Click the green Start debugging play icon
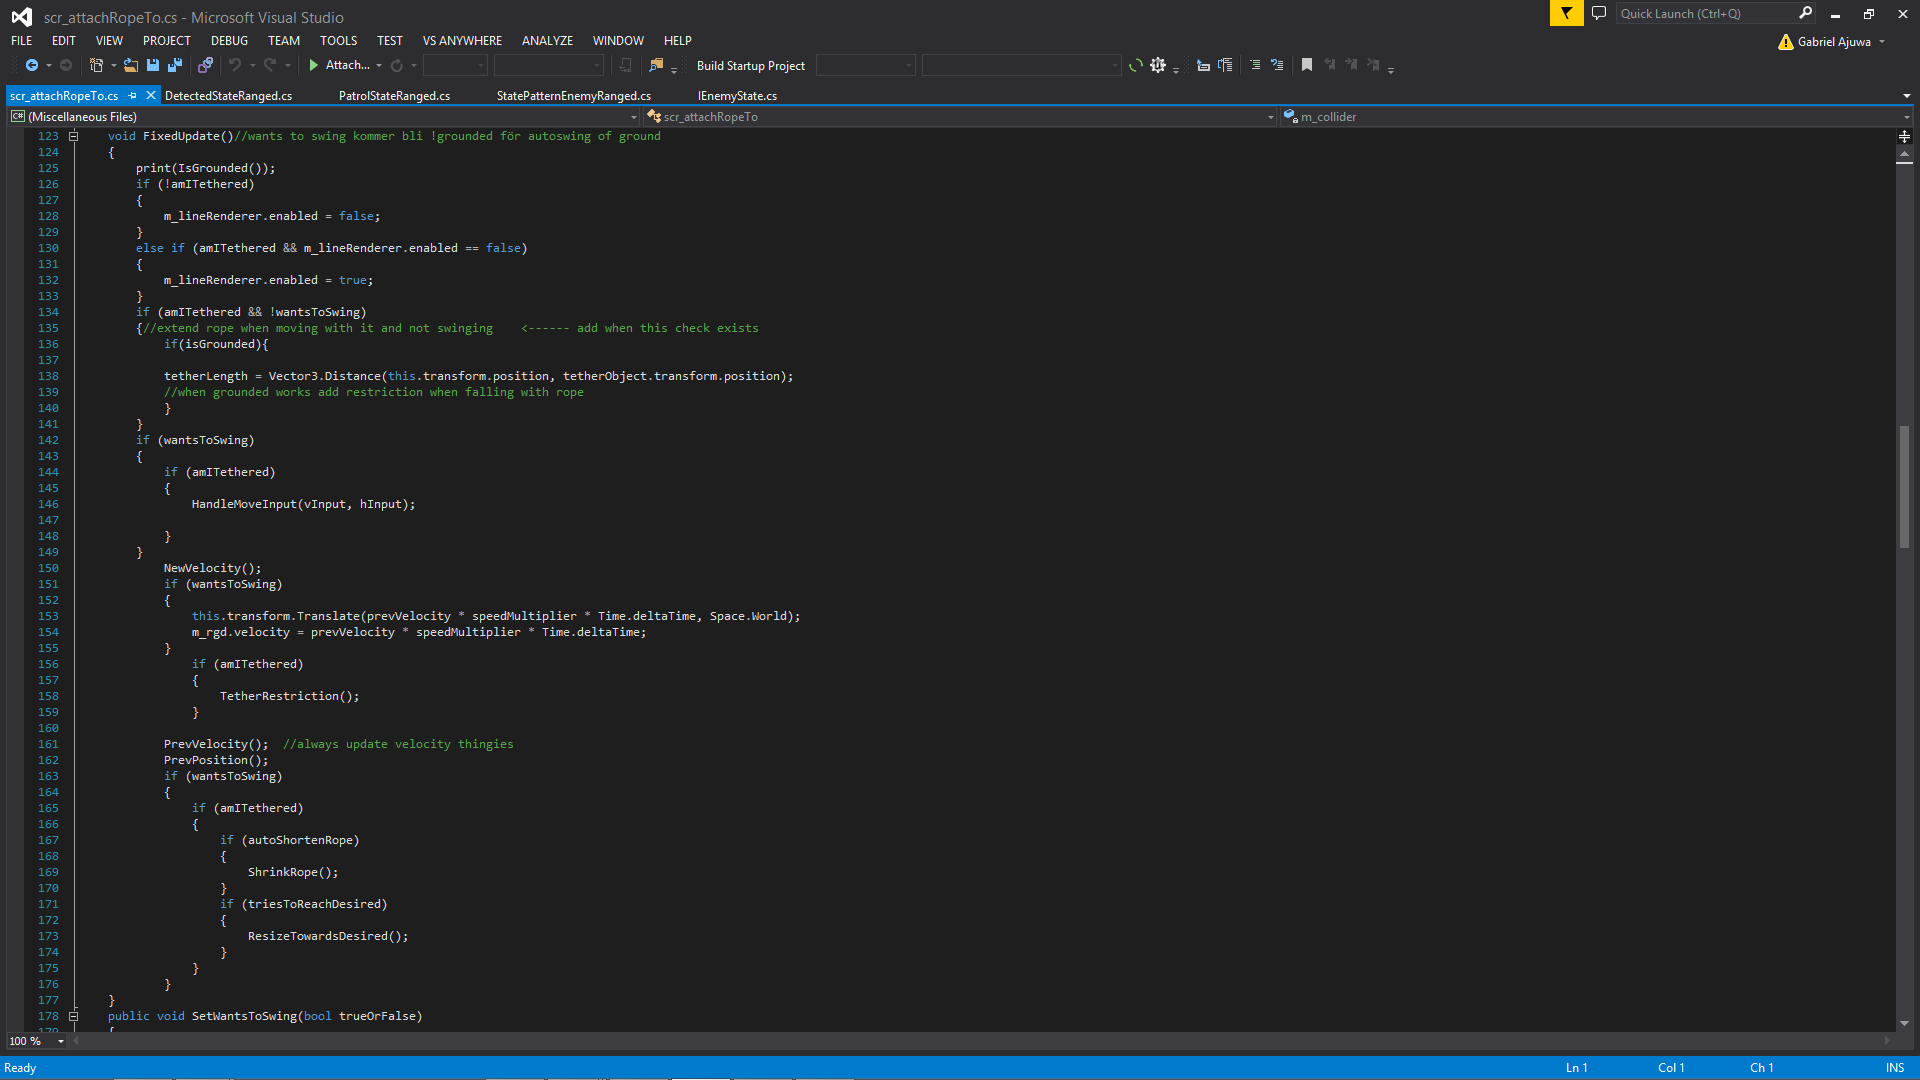The height and width of the screenshot is (1080, 1920). tap(314, 65)
